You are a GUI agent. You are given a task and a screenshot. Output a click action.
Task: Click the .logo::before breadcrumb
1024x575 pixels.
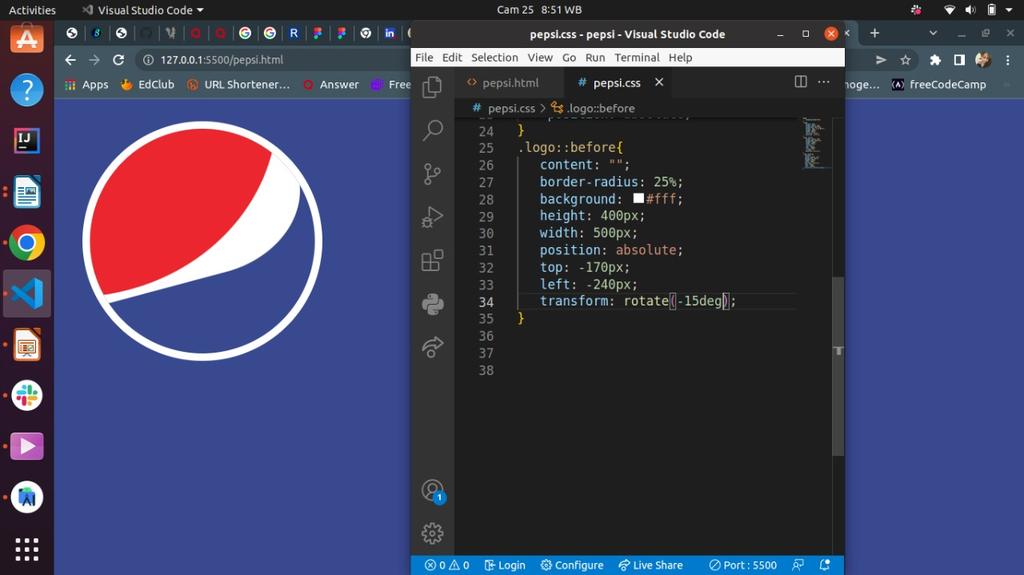coord(600,108)
